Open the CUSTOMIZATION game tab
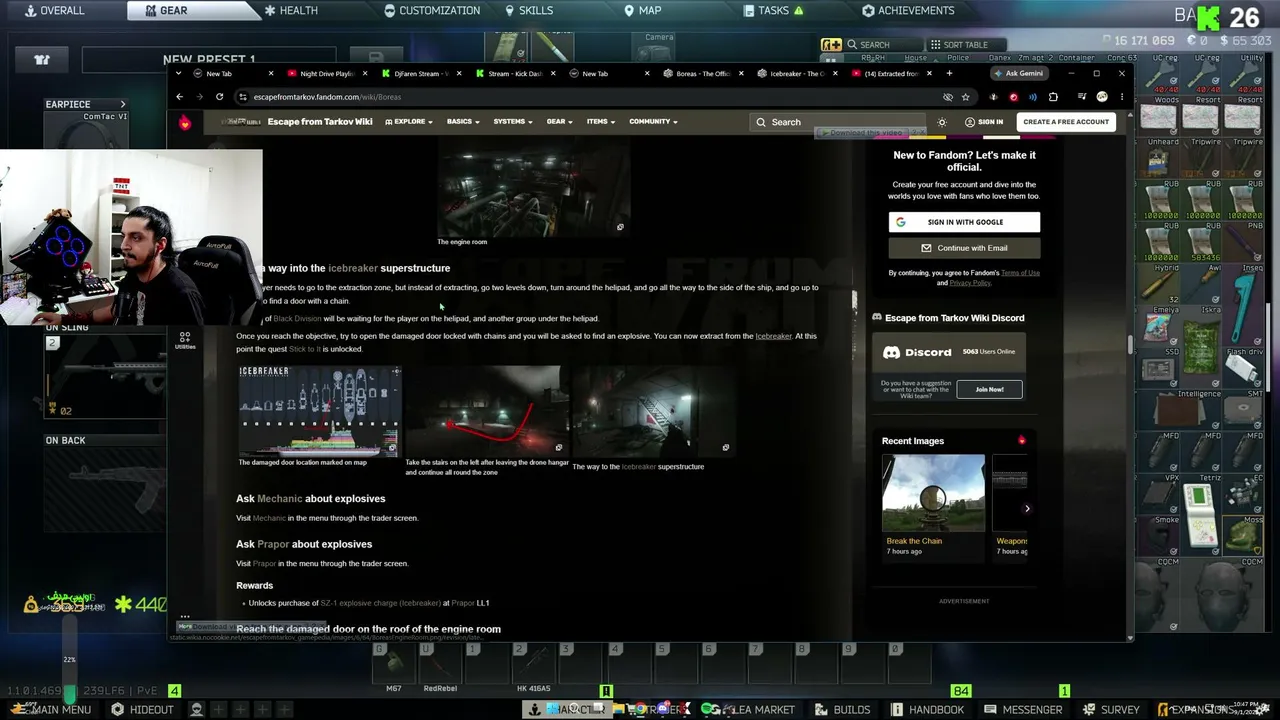This screenshot has width=1280, height=720. point(432,10)
